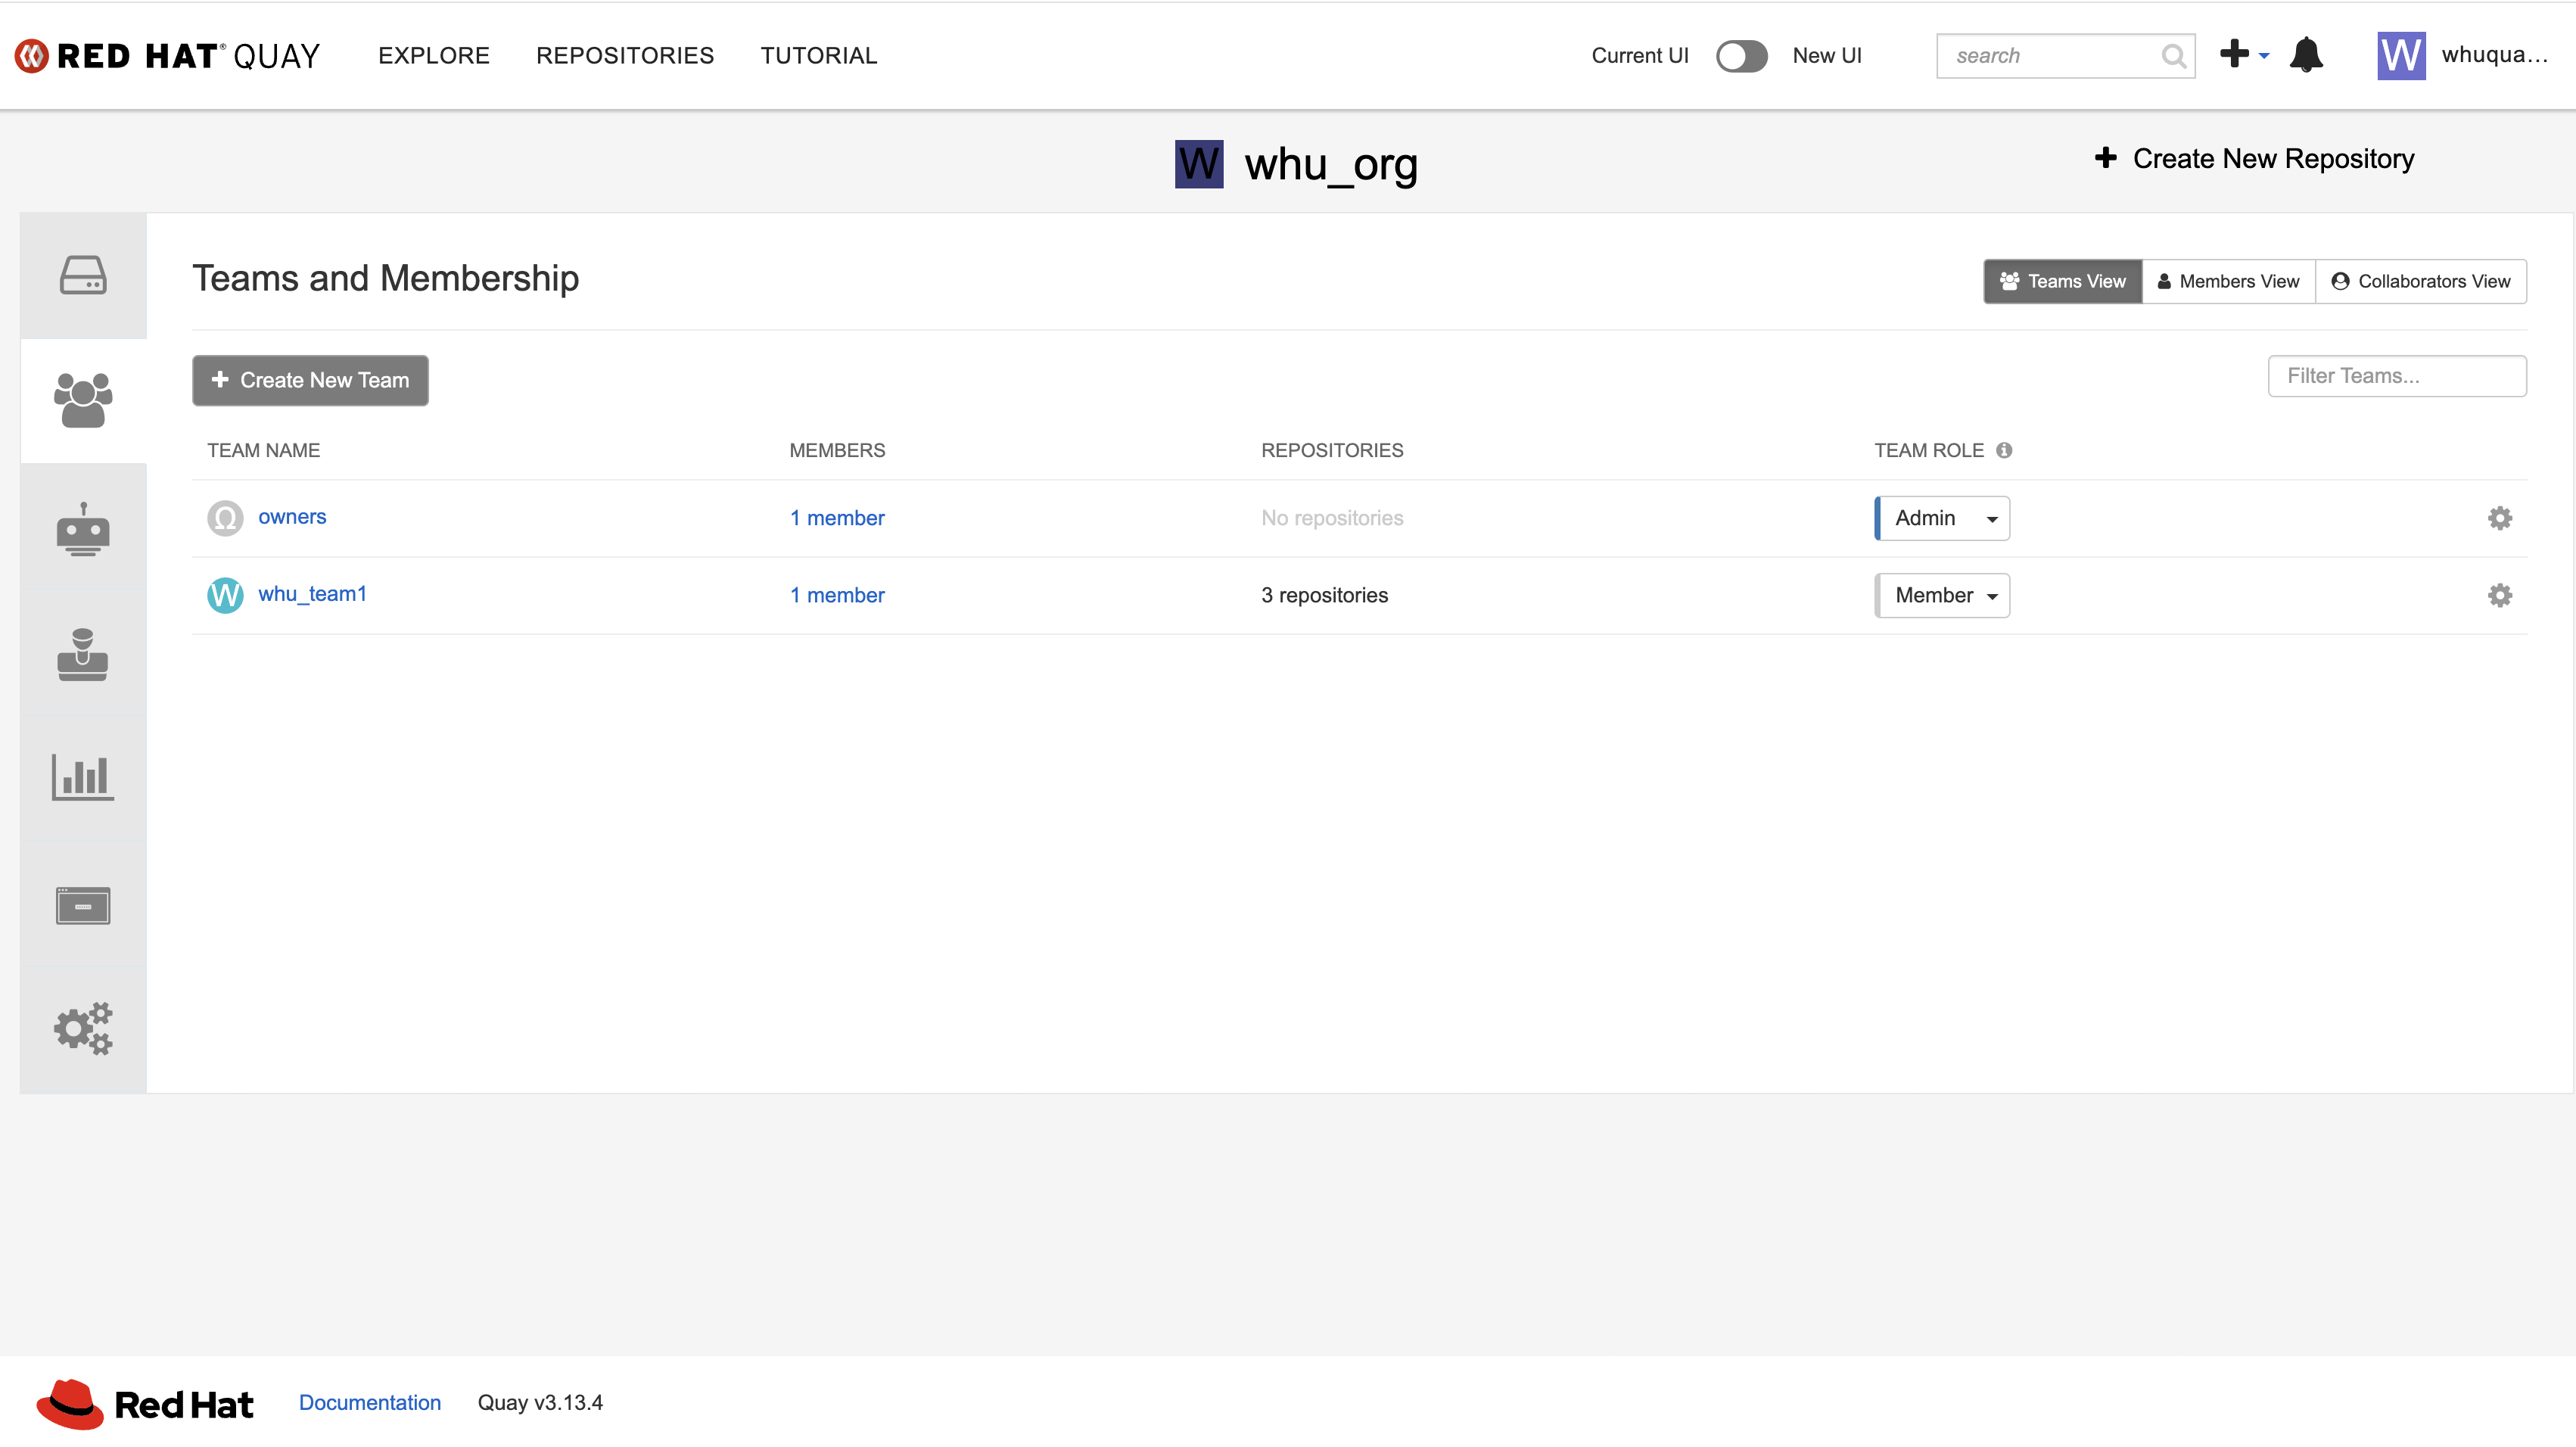The height and width of the screenshot is (1447, 2576).
Task: Click the notifications bell icon
Action: click(2306, 55)
